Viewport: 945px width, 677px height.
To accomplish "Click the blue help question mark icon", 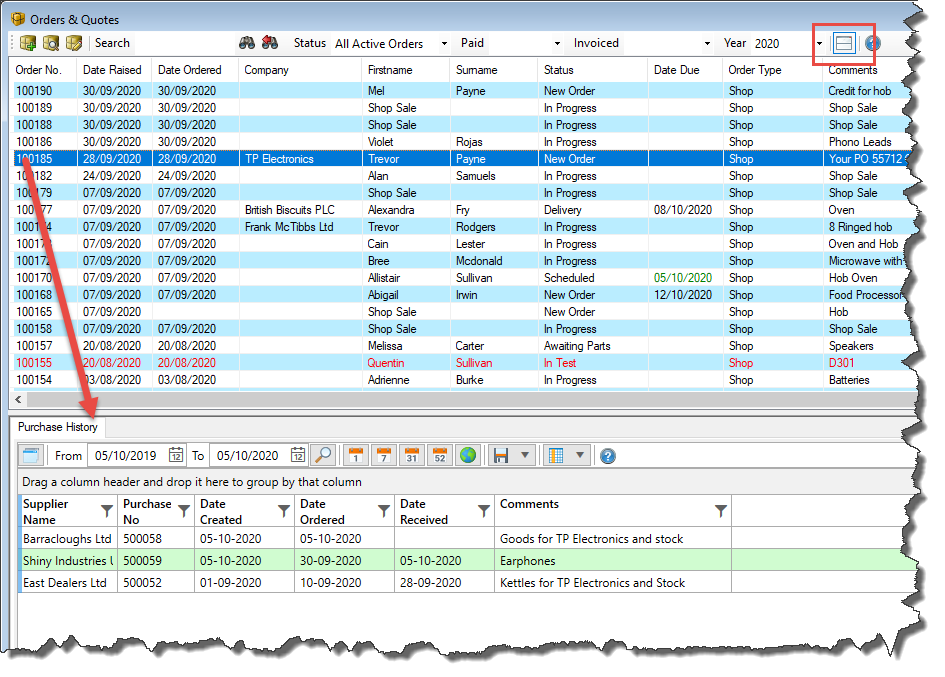I will pos(607,456).
